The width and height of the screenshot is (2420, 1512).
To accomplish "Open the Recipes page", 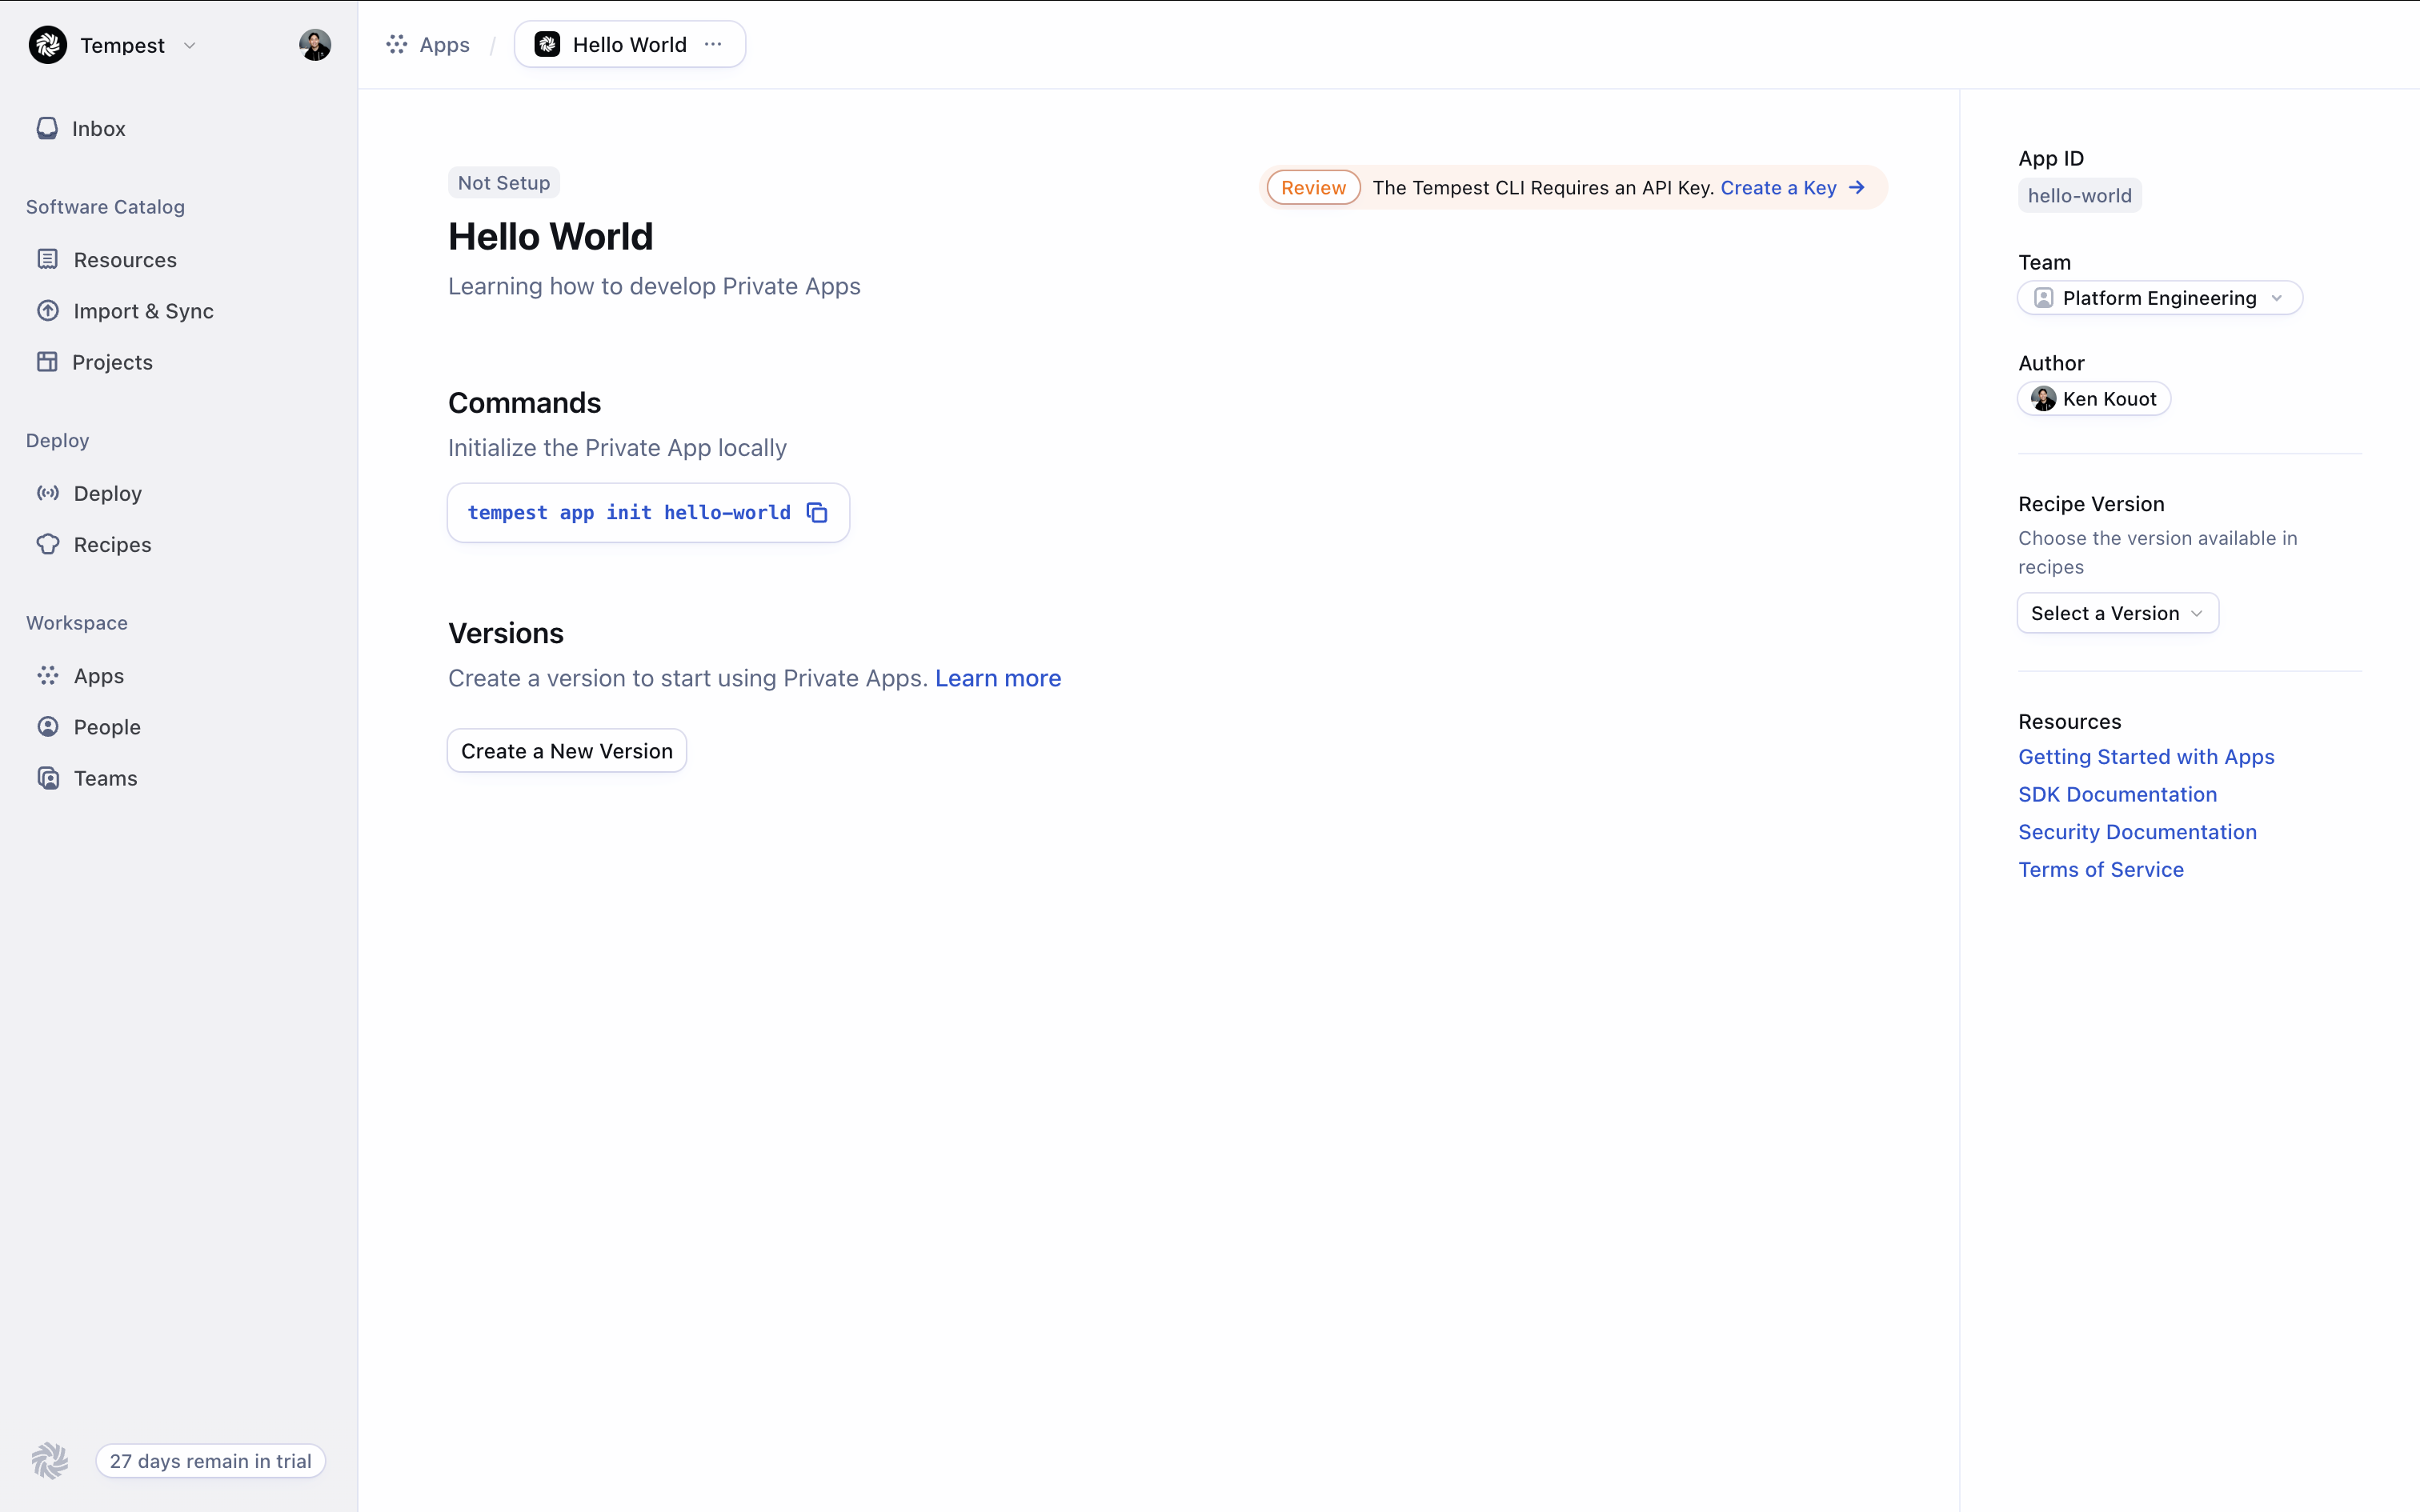I will tap(112, 545).
